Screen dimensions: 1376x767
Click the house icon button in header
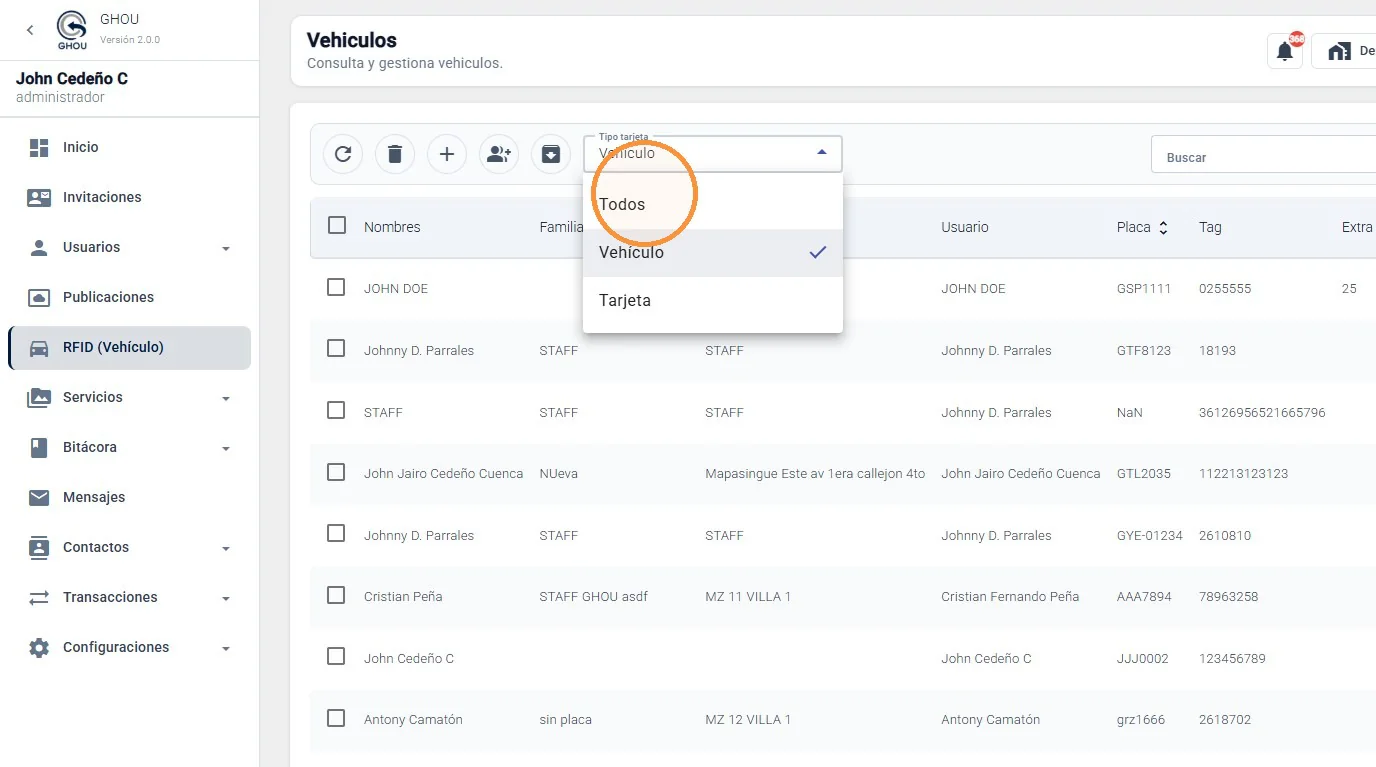pyautogui.click(x=1339, y=51)
